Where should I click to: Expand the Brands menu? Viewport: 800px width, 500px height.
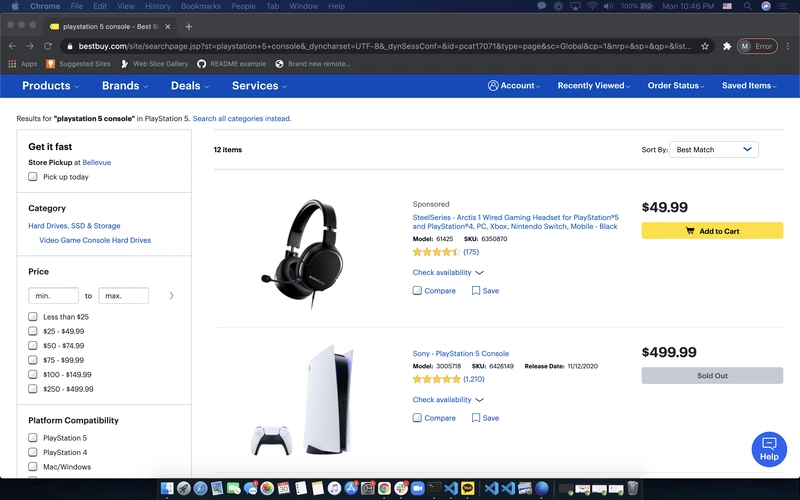(x=124, y=86)
